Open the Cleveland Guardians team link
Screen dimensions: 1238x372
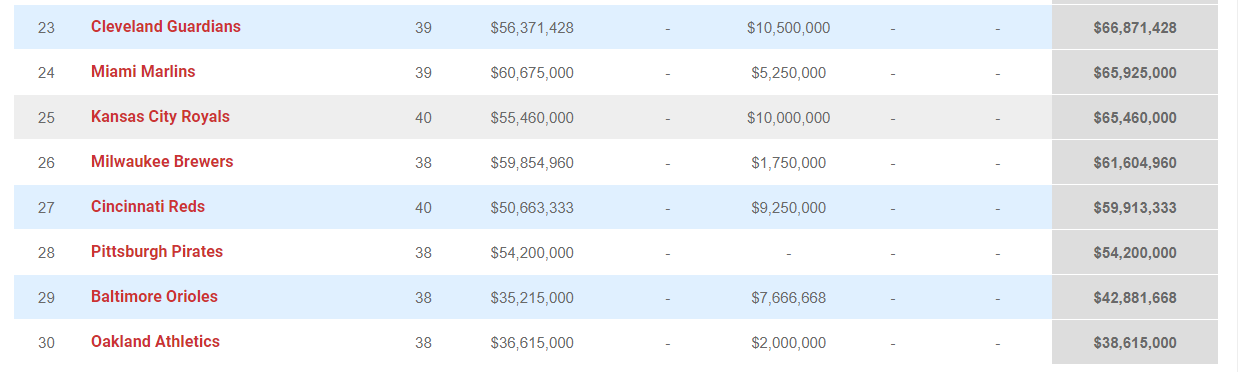(166, 27)
